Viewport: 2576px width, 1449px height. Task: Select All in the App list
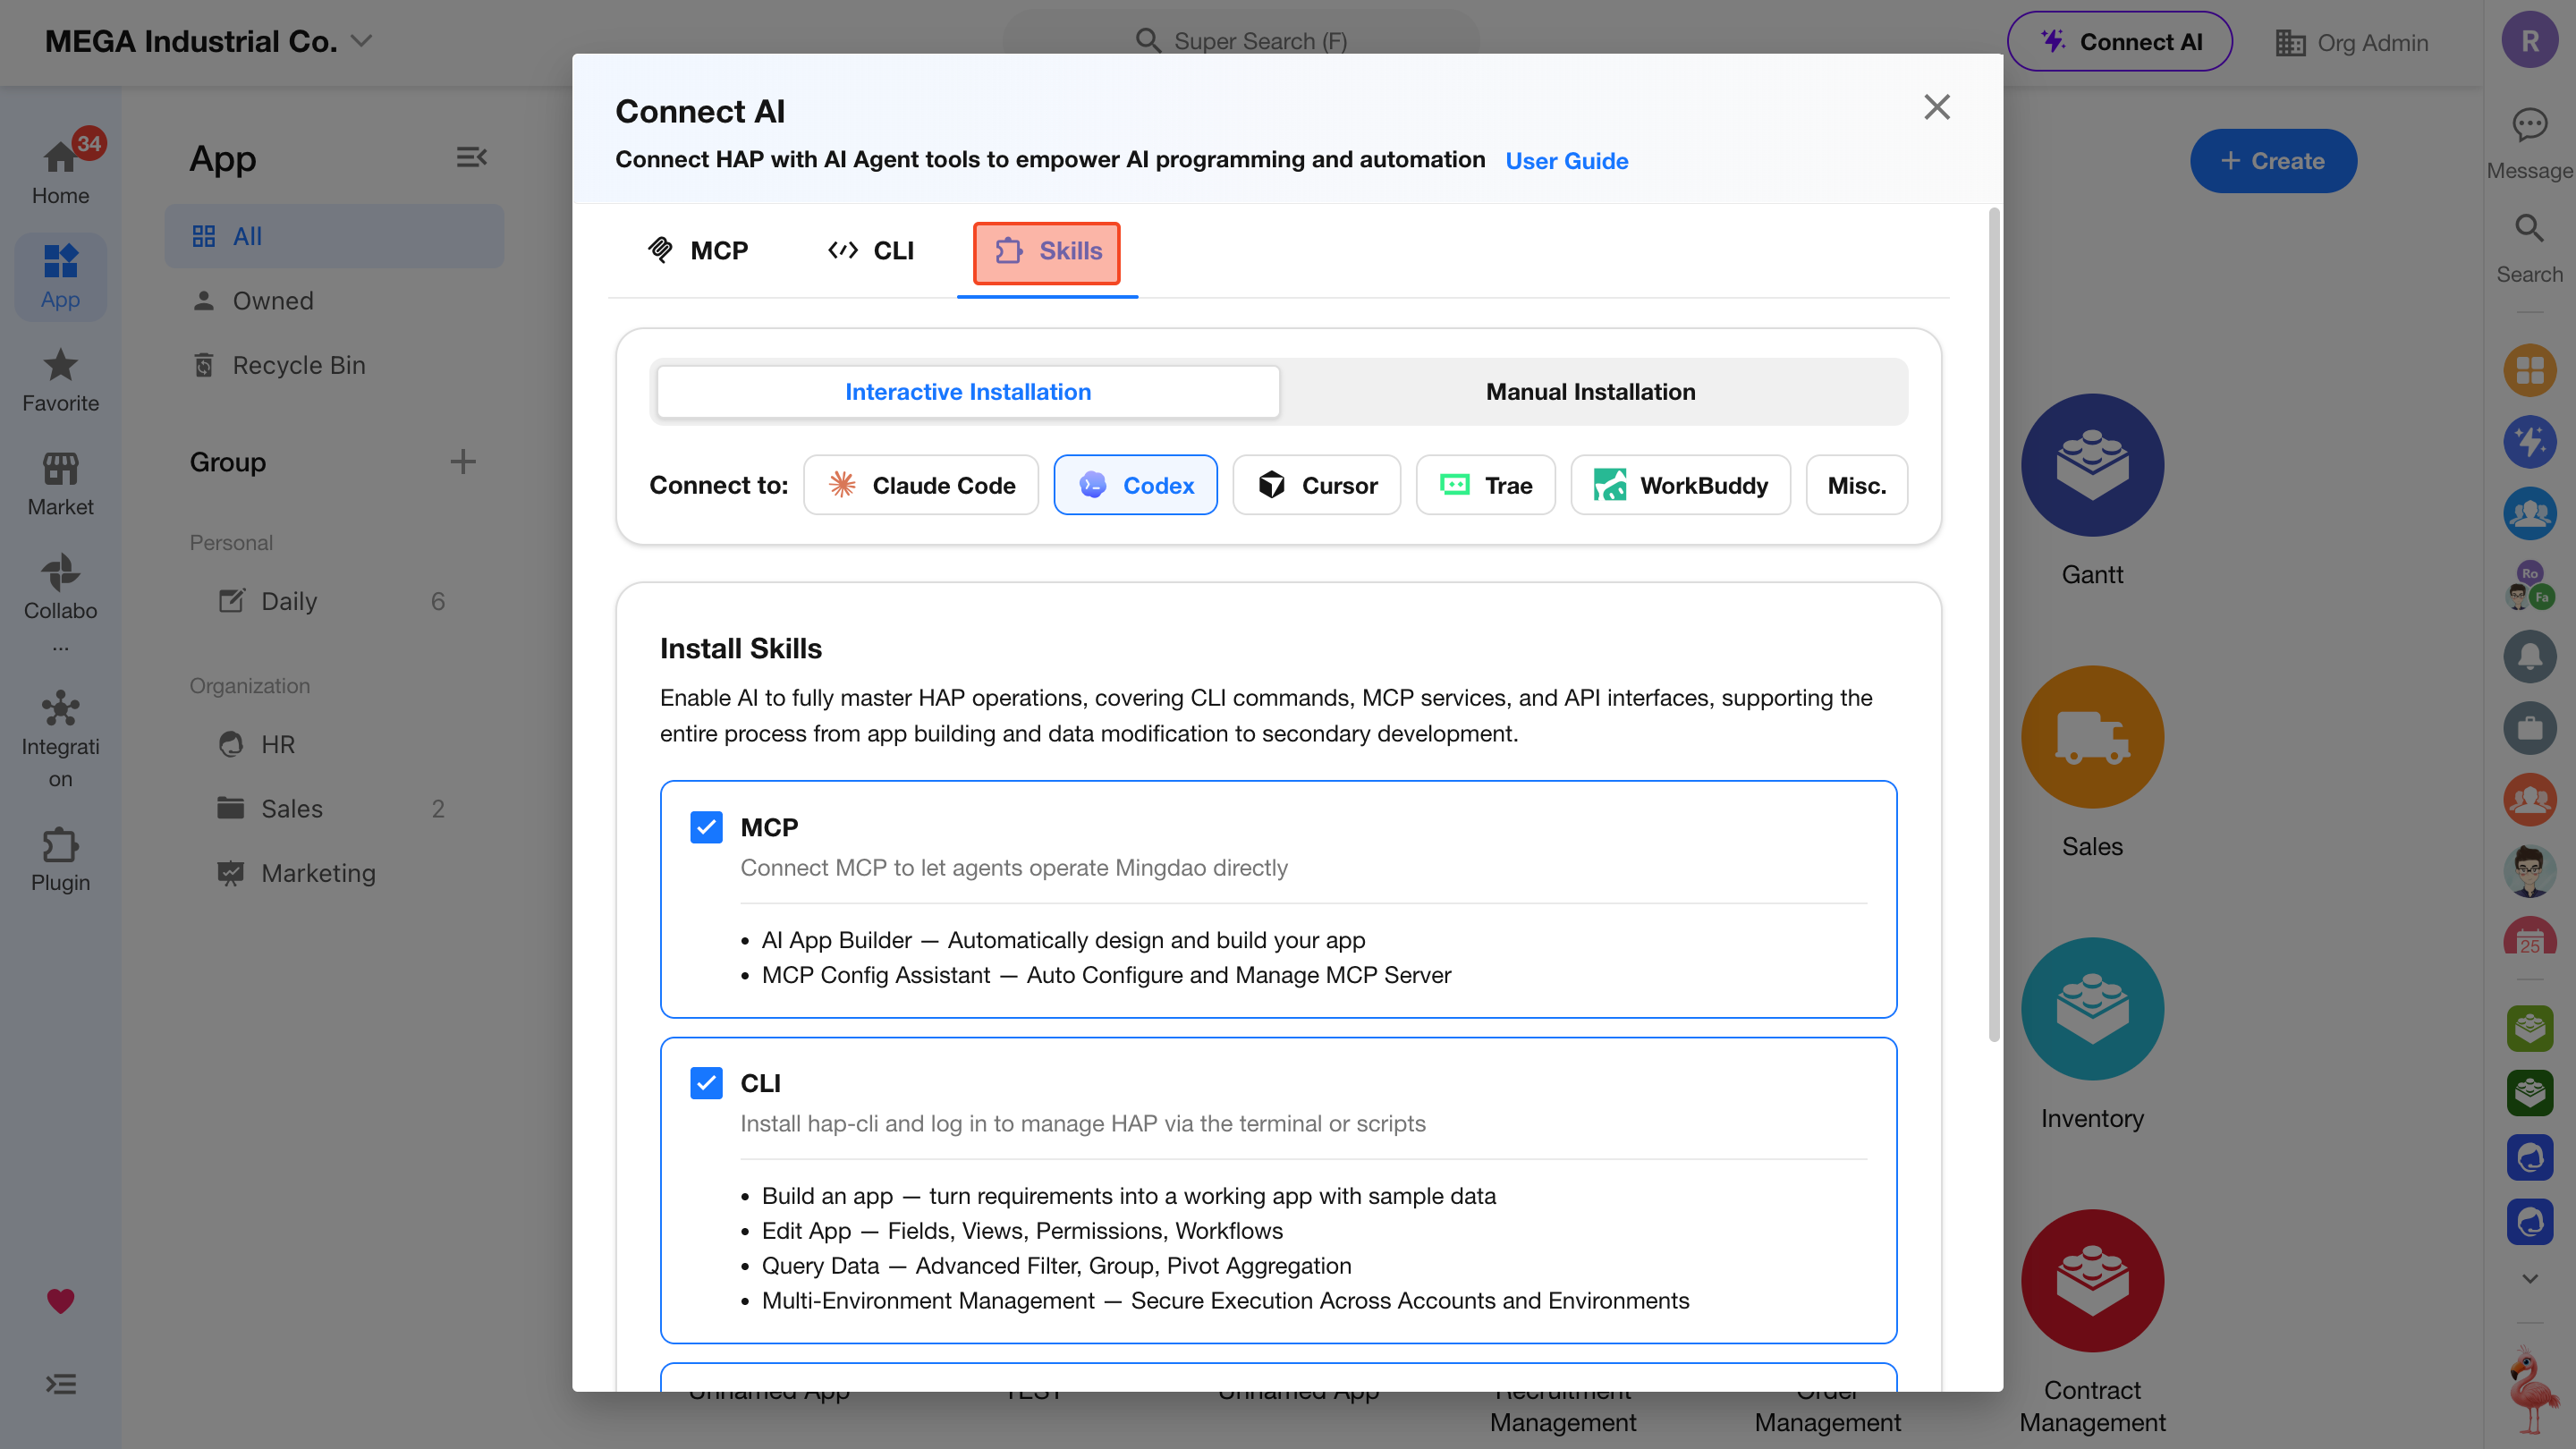tap(334, 236)
